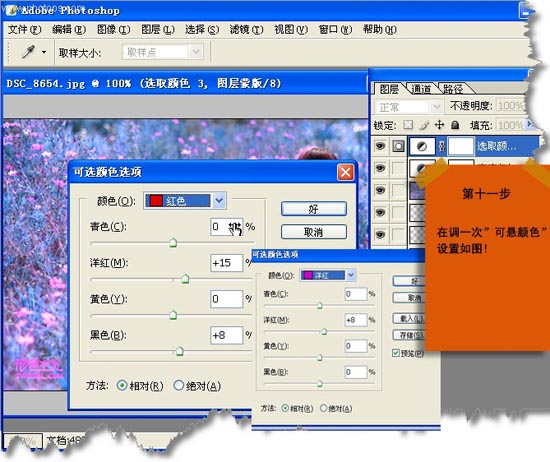
Task: Click the lock image pixels brush icon
Action: [424, 125]
